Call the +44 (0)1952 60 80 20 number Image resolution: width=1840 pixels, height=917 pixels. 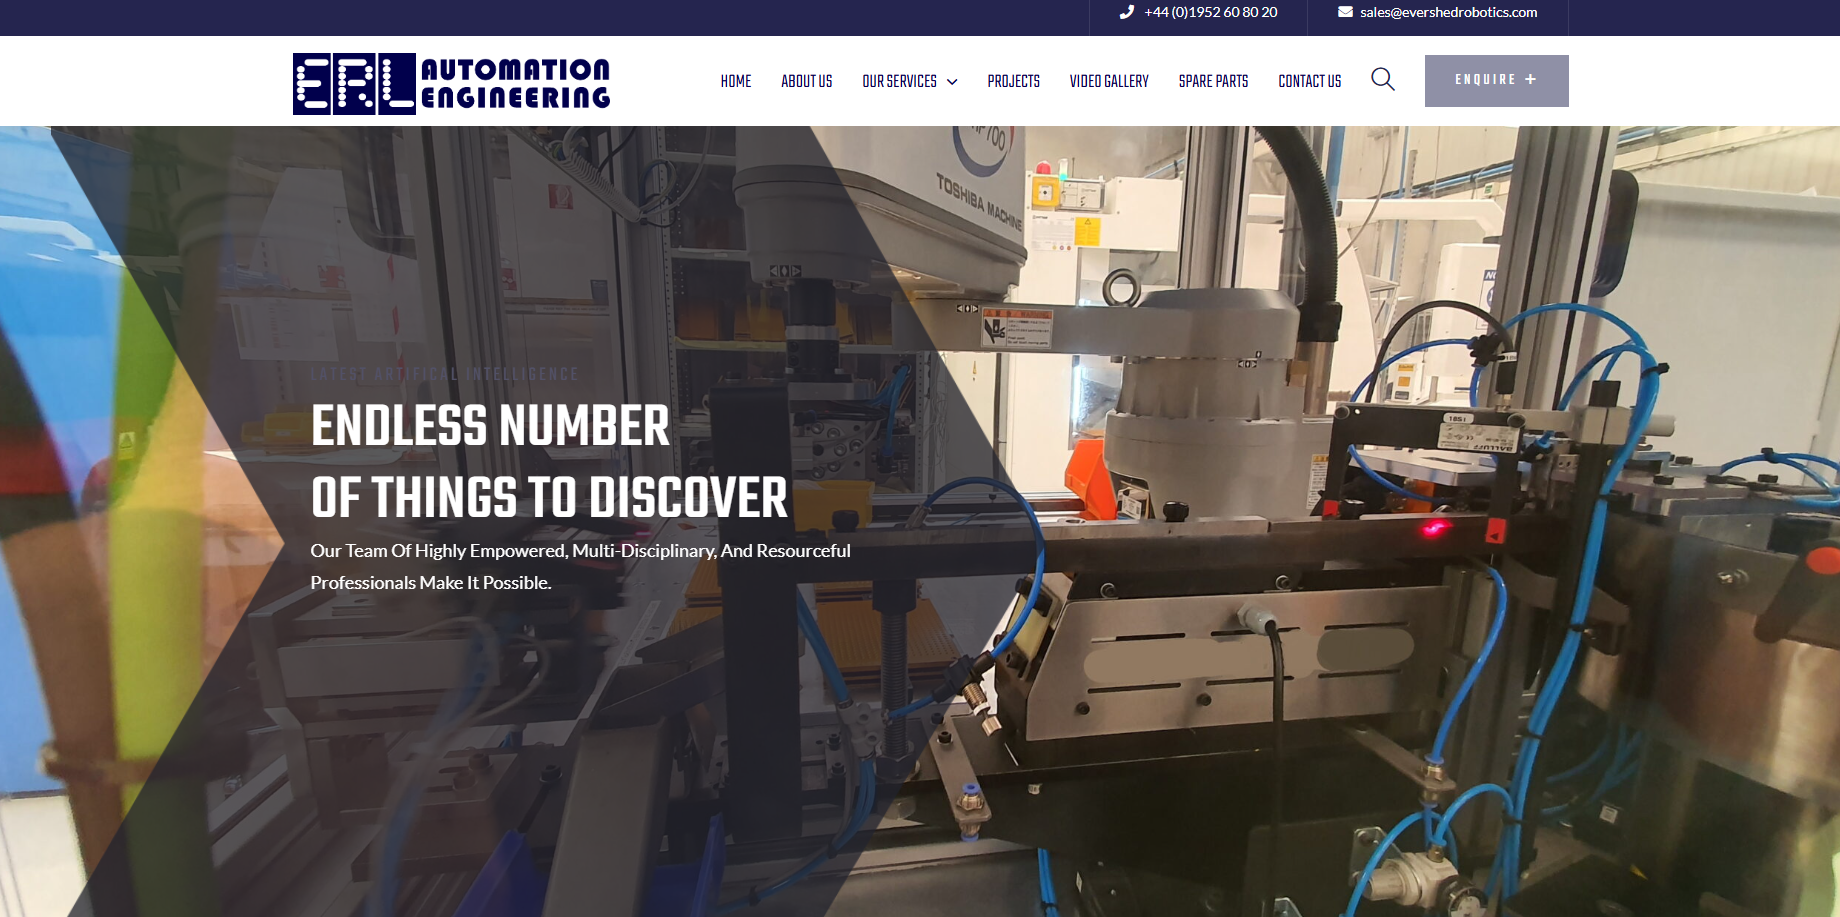point(1210,12)
